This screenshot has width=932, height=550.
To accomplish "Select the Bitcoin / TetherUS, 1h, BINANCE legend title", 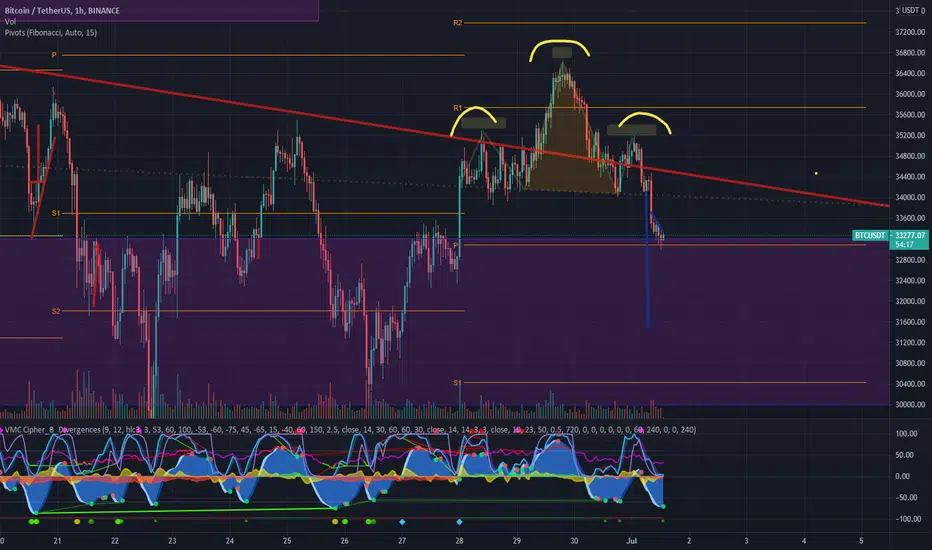I will 62,11.
